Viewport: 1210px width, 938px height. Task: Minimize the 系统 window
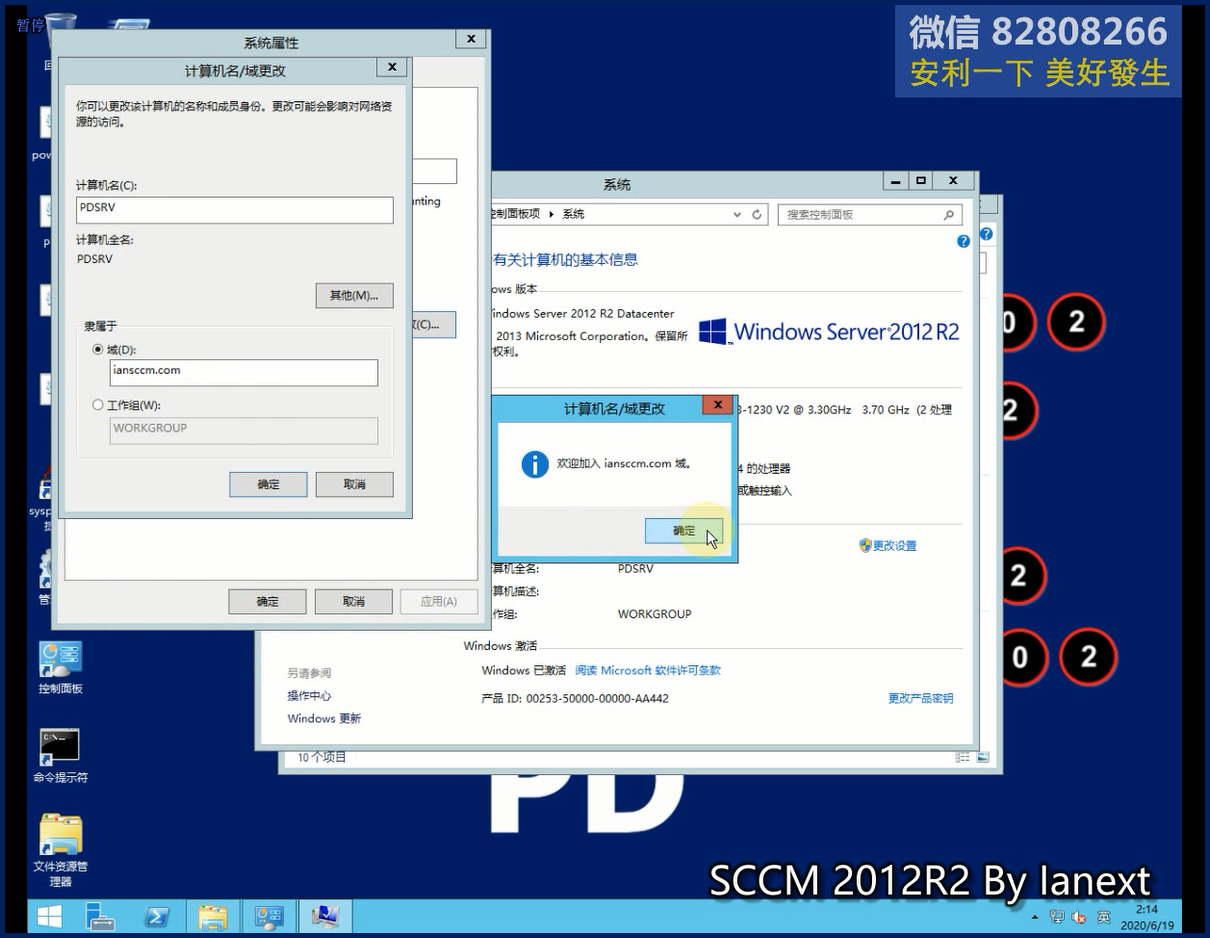coord(895,181)
